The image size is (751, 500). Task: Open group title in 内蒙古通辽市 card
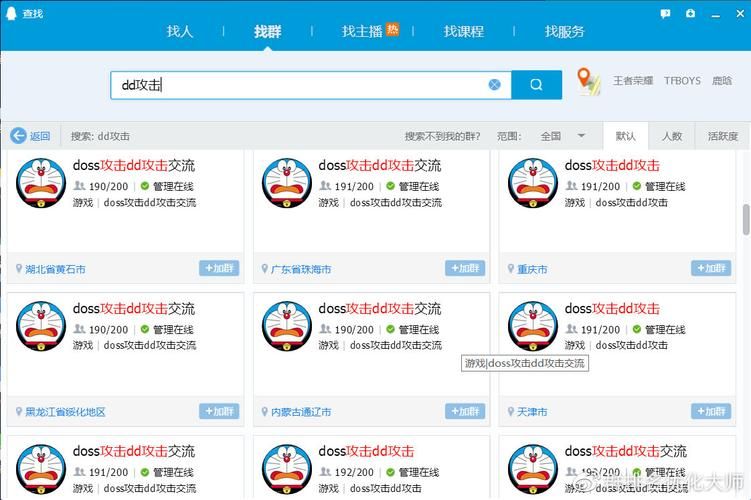[x=380, y=308]
